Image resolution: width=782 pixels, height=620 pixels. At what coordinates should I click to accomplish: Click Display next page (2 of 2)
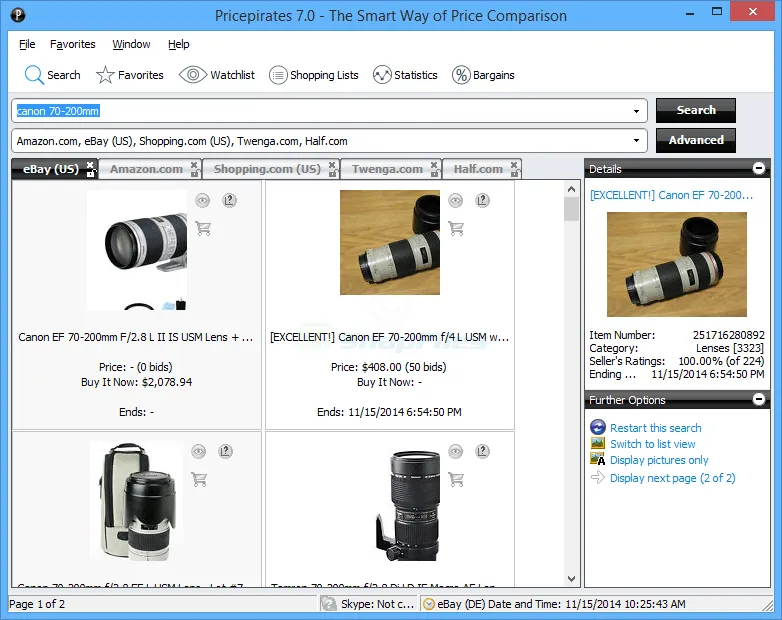[x=672, y=478]
